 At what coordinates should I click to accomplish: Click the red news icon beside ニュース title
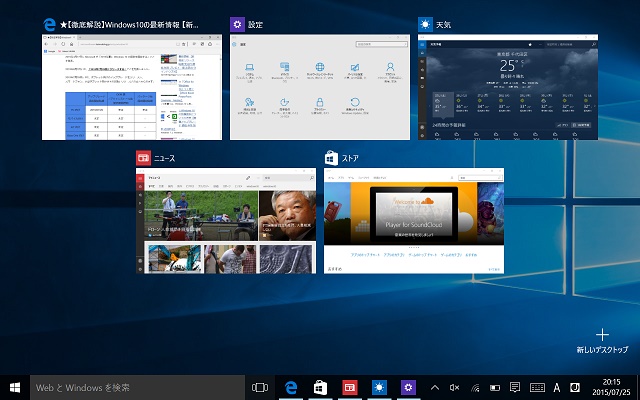click(143, 158)
